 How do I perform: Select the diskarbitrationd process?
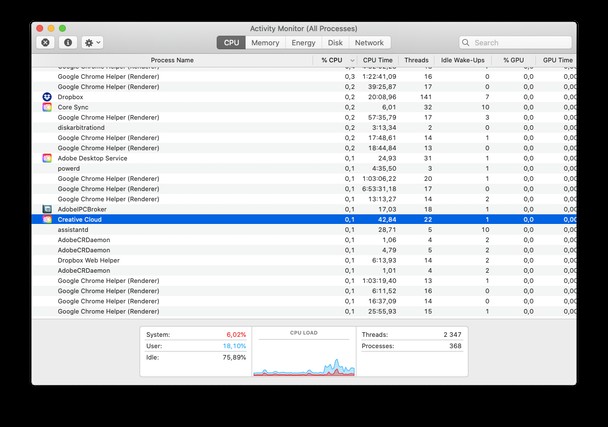pos(304,128)
